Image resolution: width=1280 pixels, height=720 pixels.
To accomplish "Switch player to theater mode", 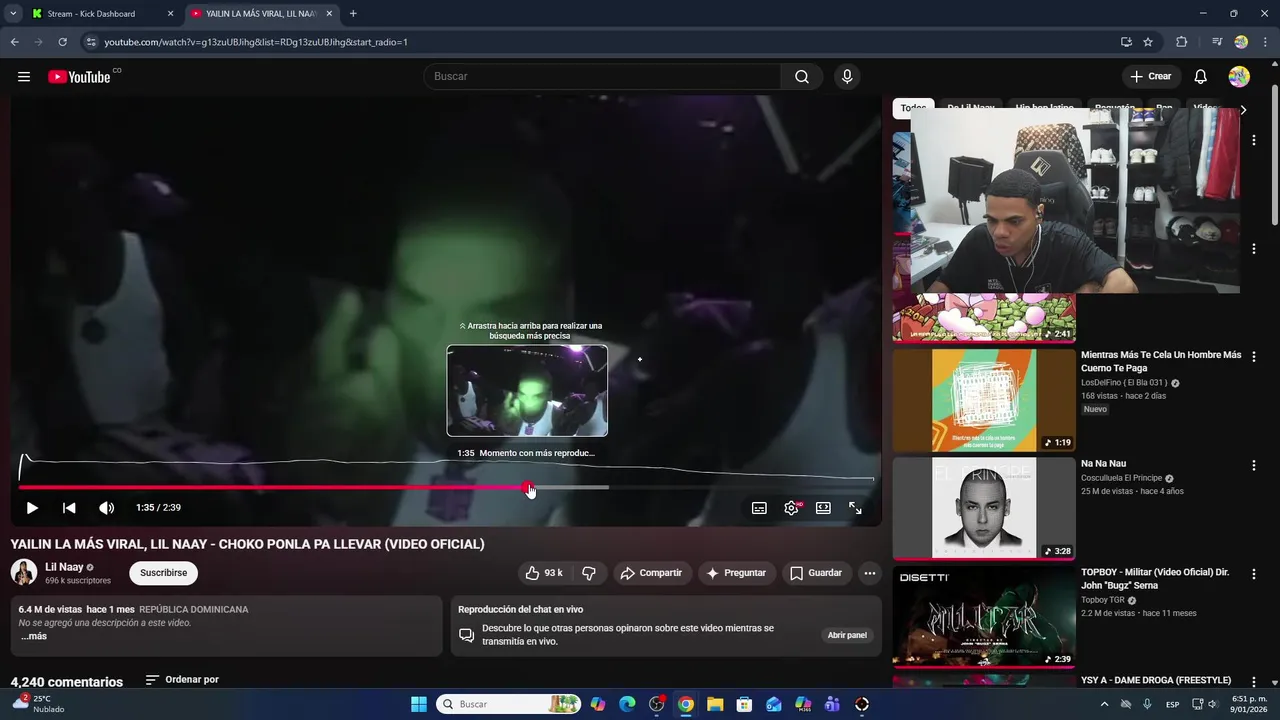I will pos(823,508).
